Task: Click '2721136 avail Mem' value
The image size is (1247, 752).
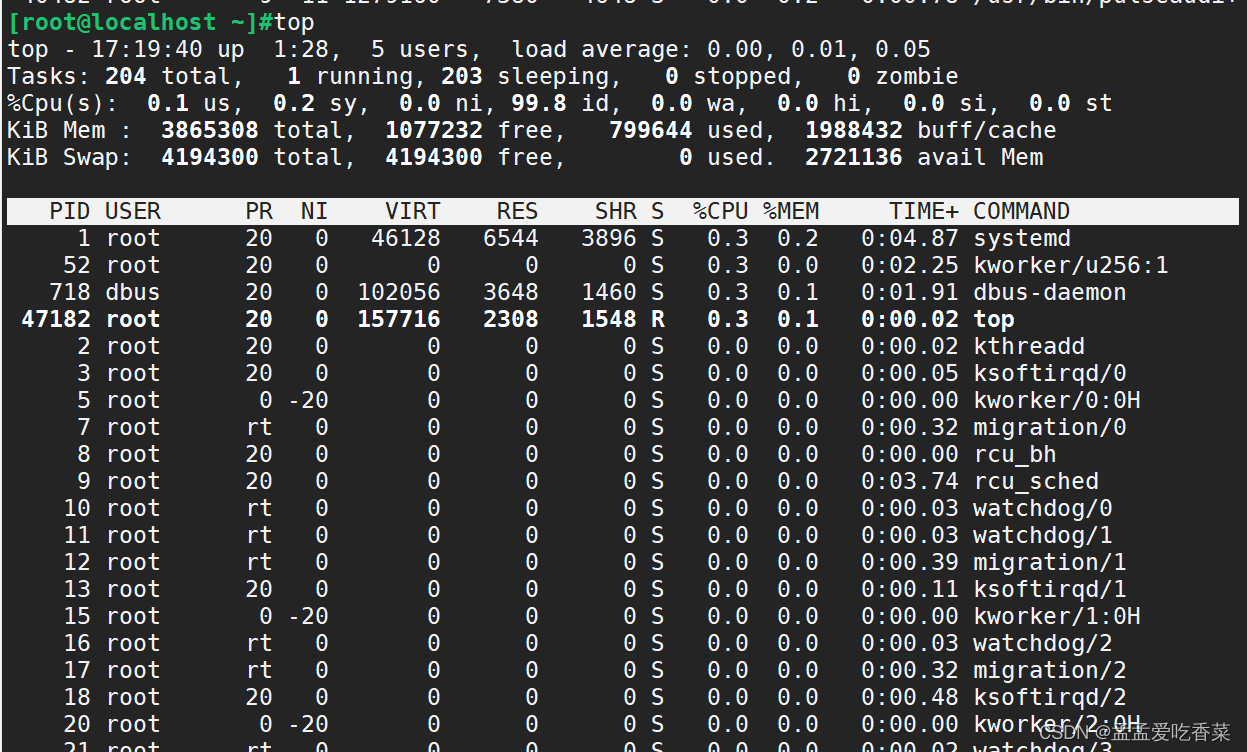Action: (925, 157)
